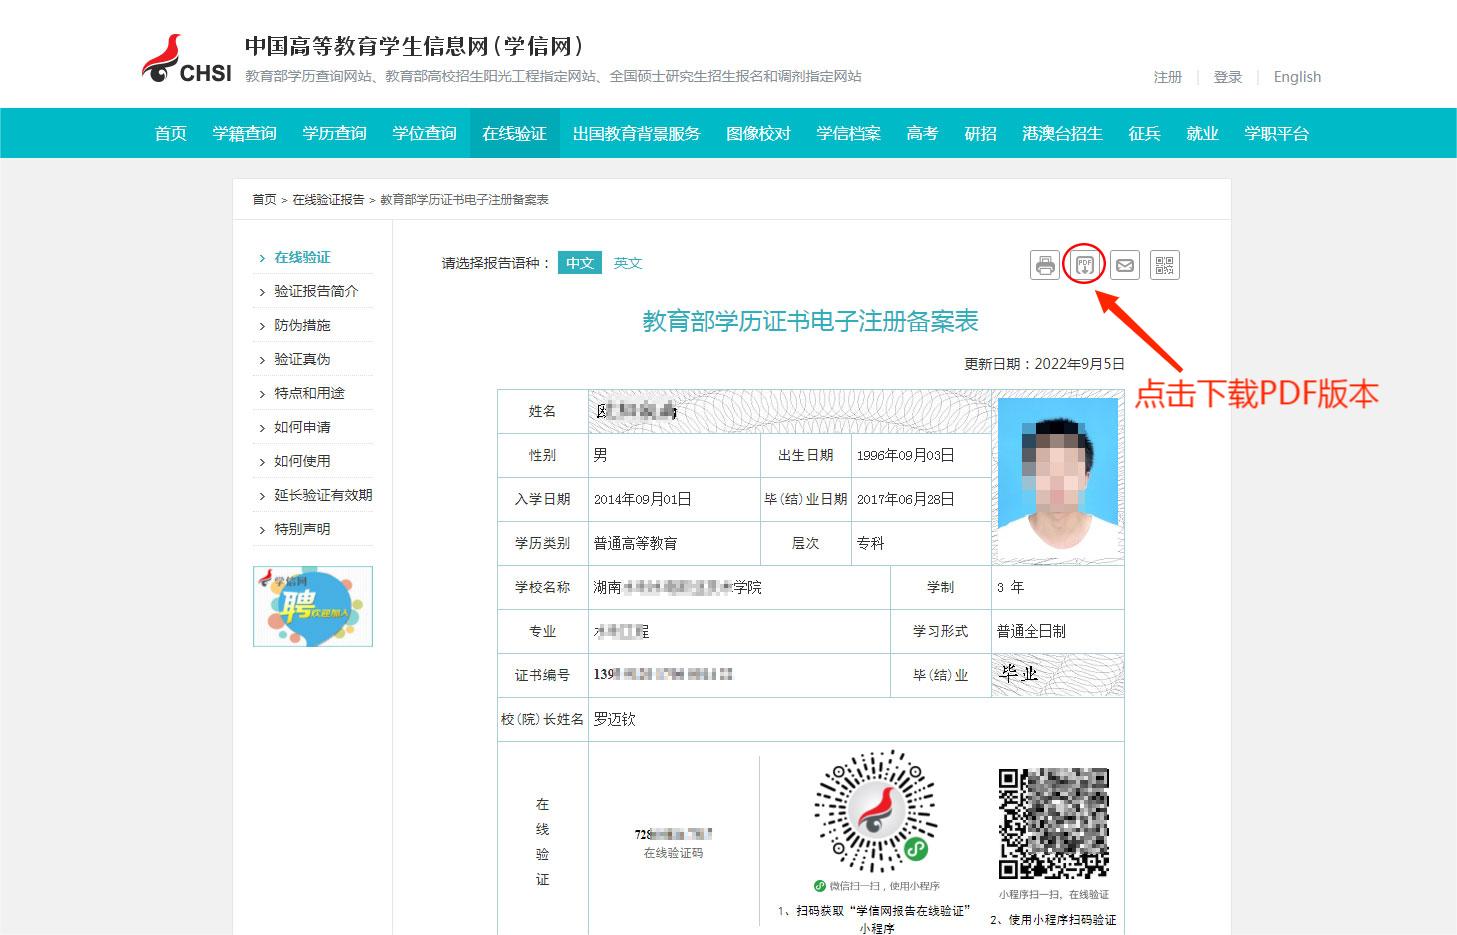Expand 验证报告简介 sidebar item
The width and height of the screenshot is (1457, 935).
point(315,291)
